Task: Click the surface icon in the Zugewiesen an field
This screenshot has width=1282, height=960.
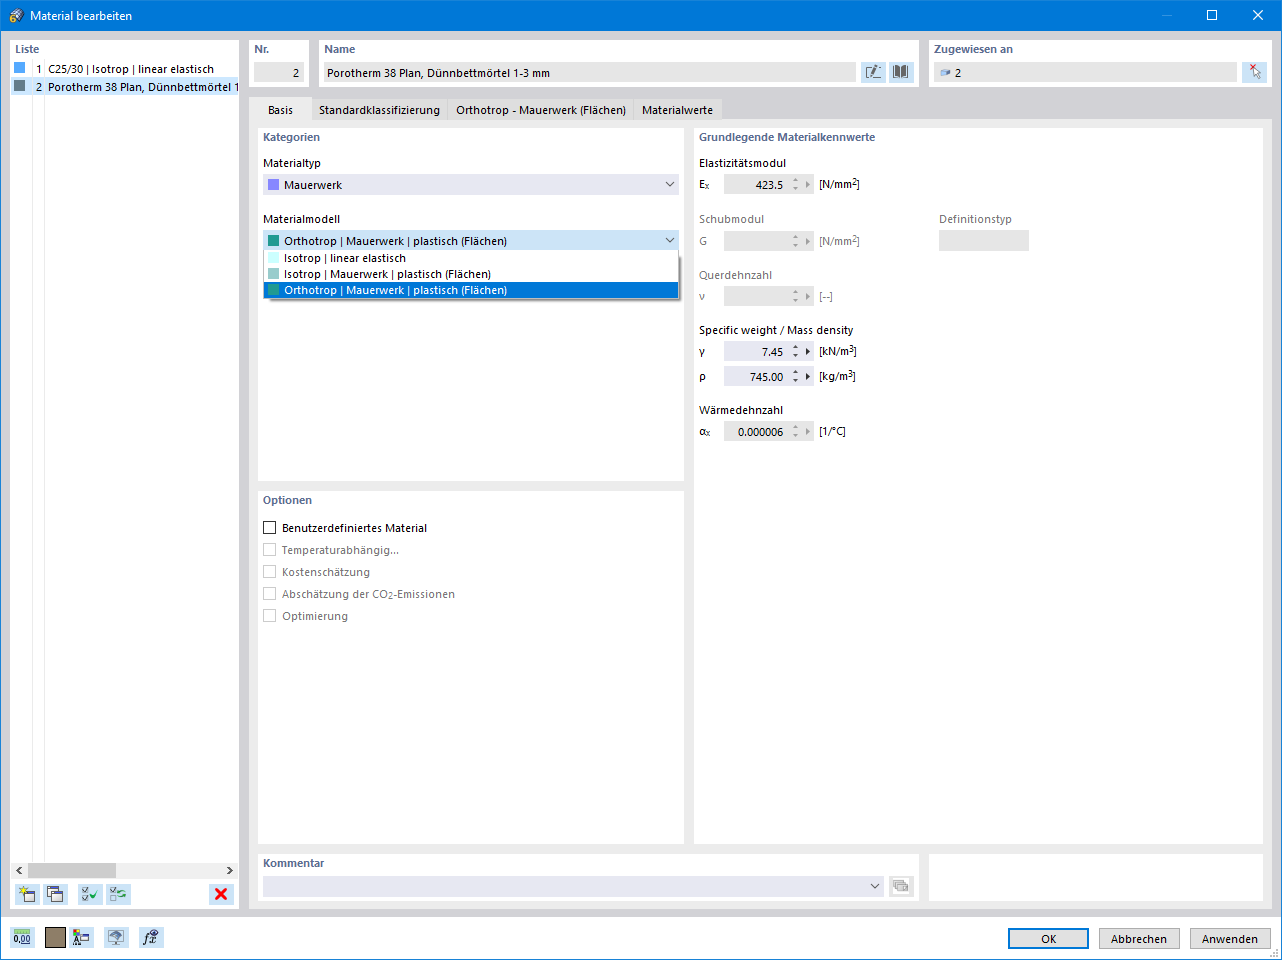Action: (945, 73)
